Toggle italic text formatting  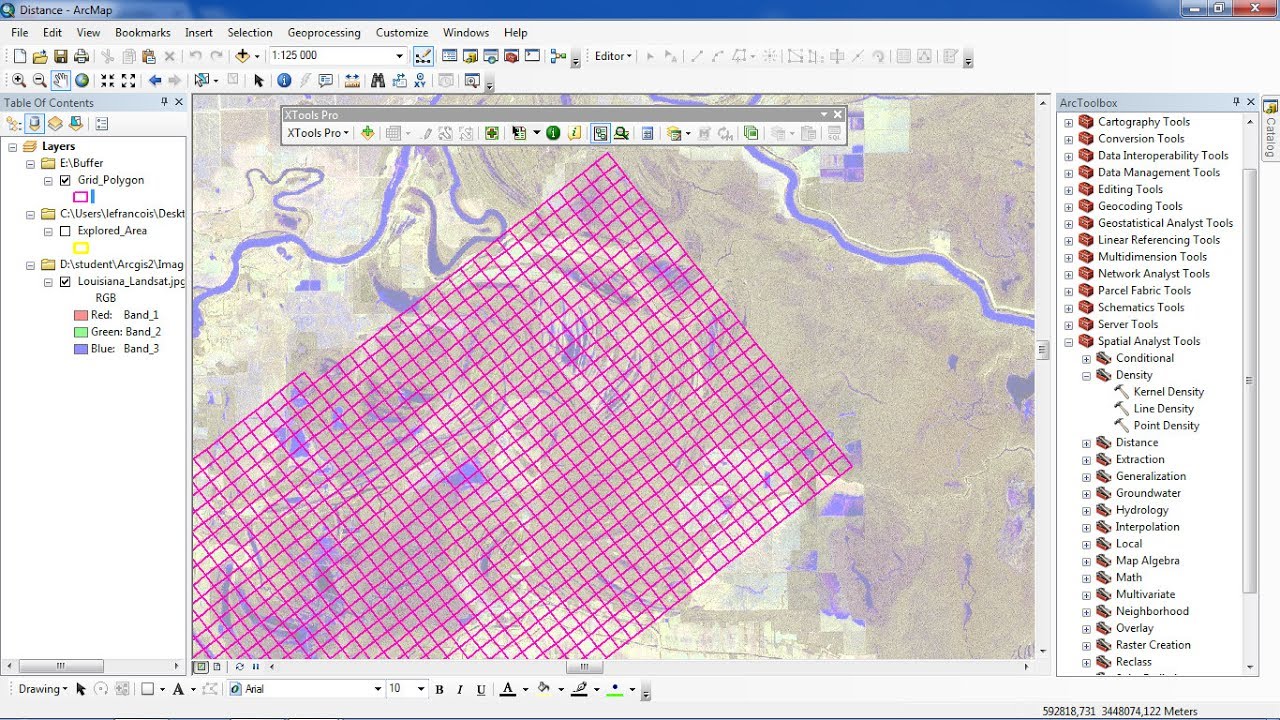point(460,689)
